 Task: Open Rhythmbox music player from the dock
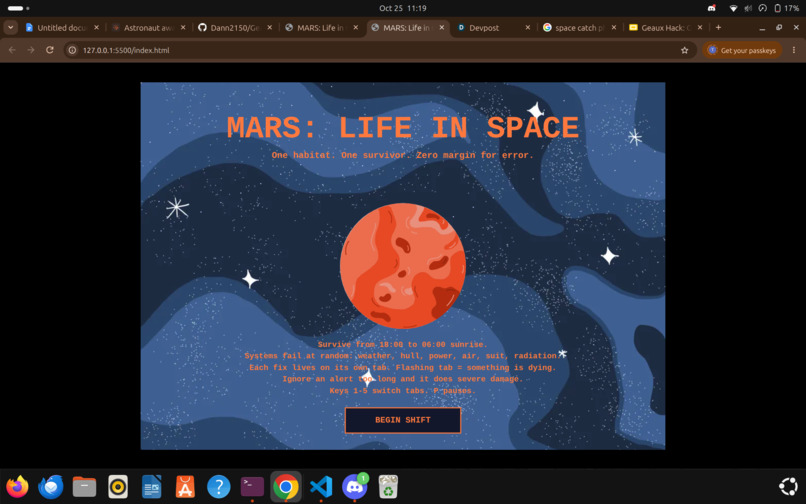pos(118,487)
